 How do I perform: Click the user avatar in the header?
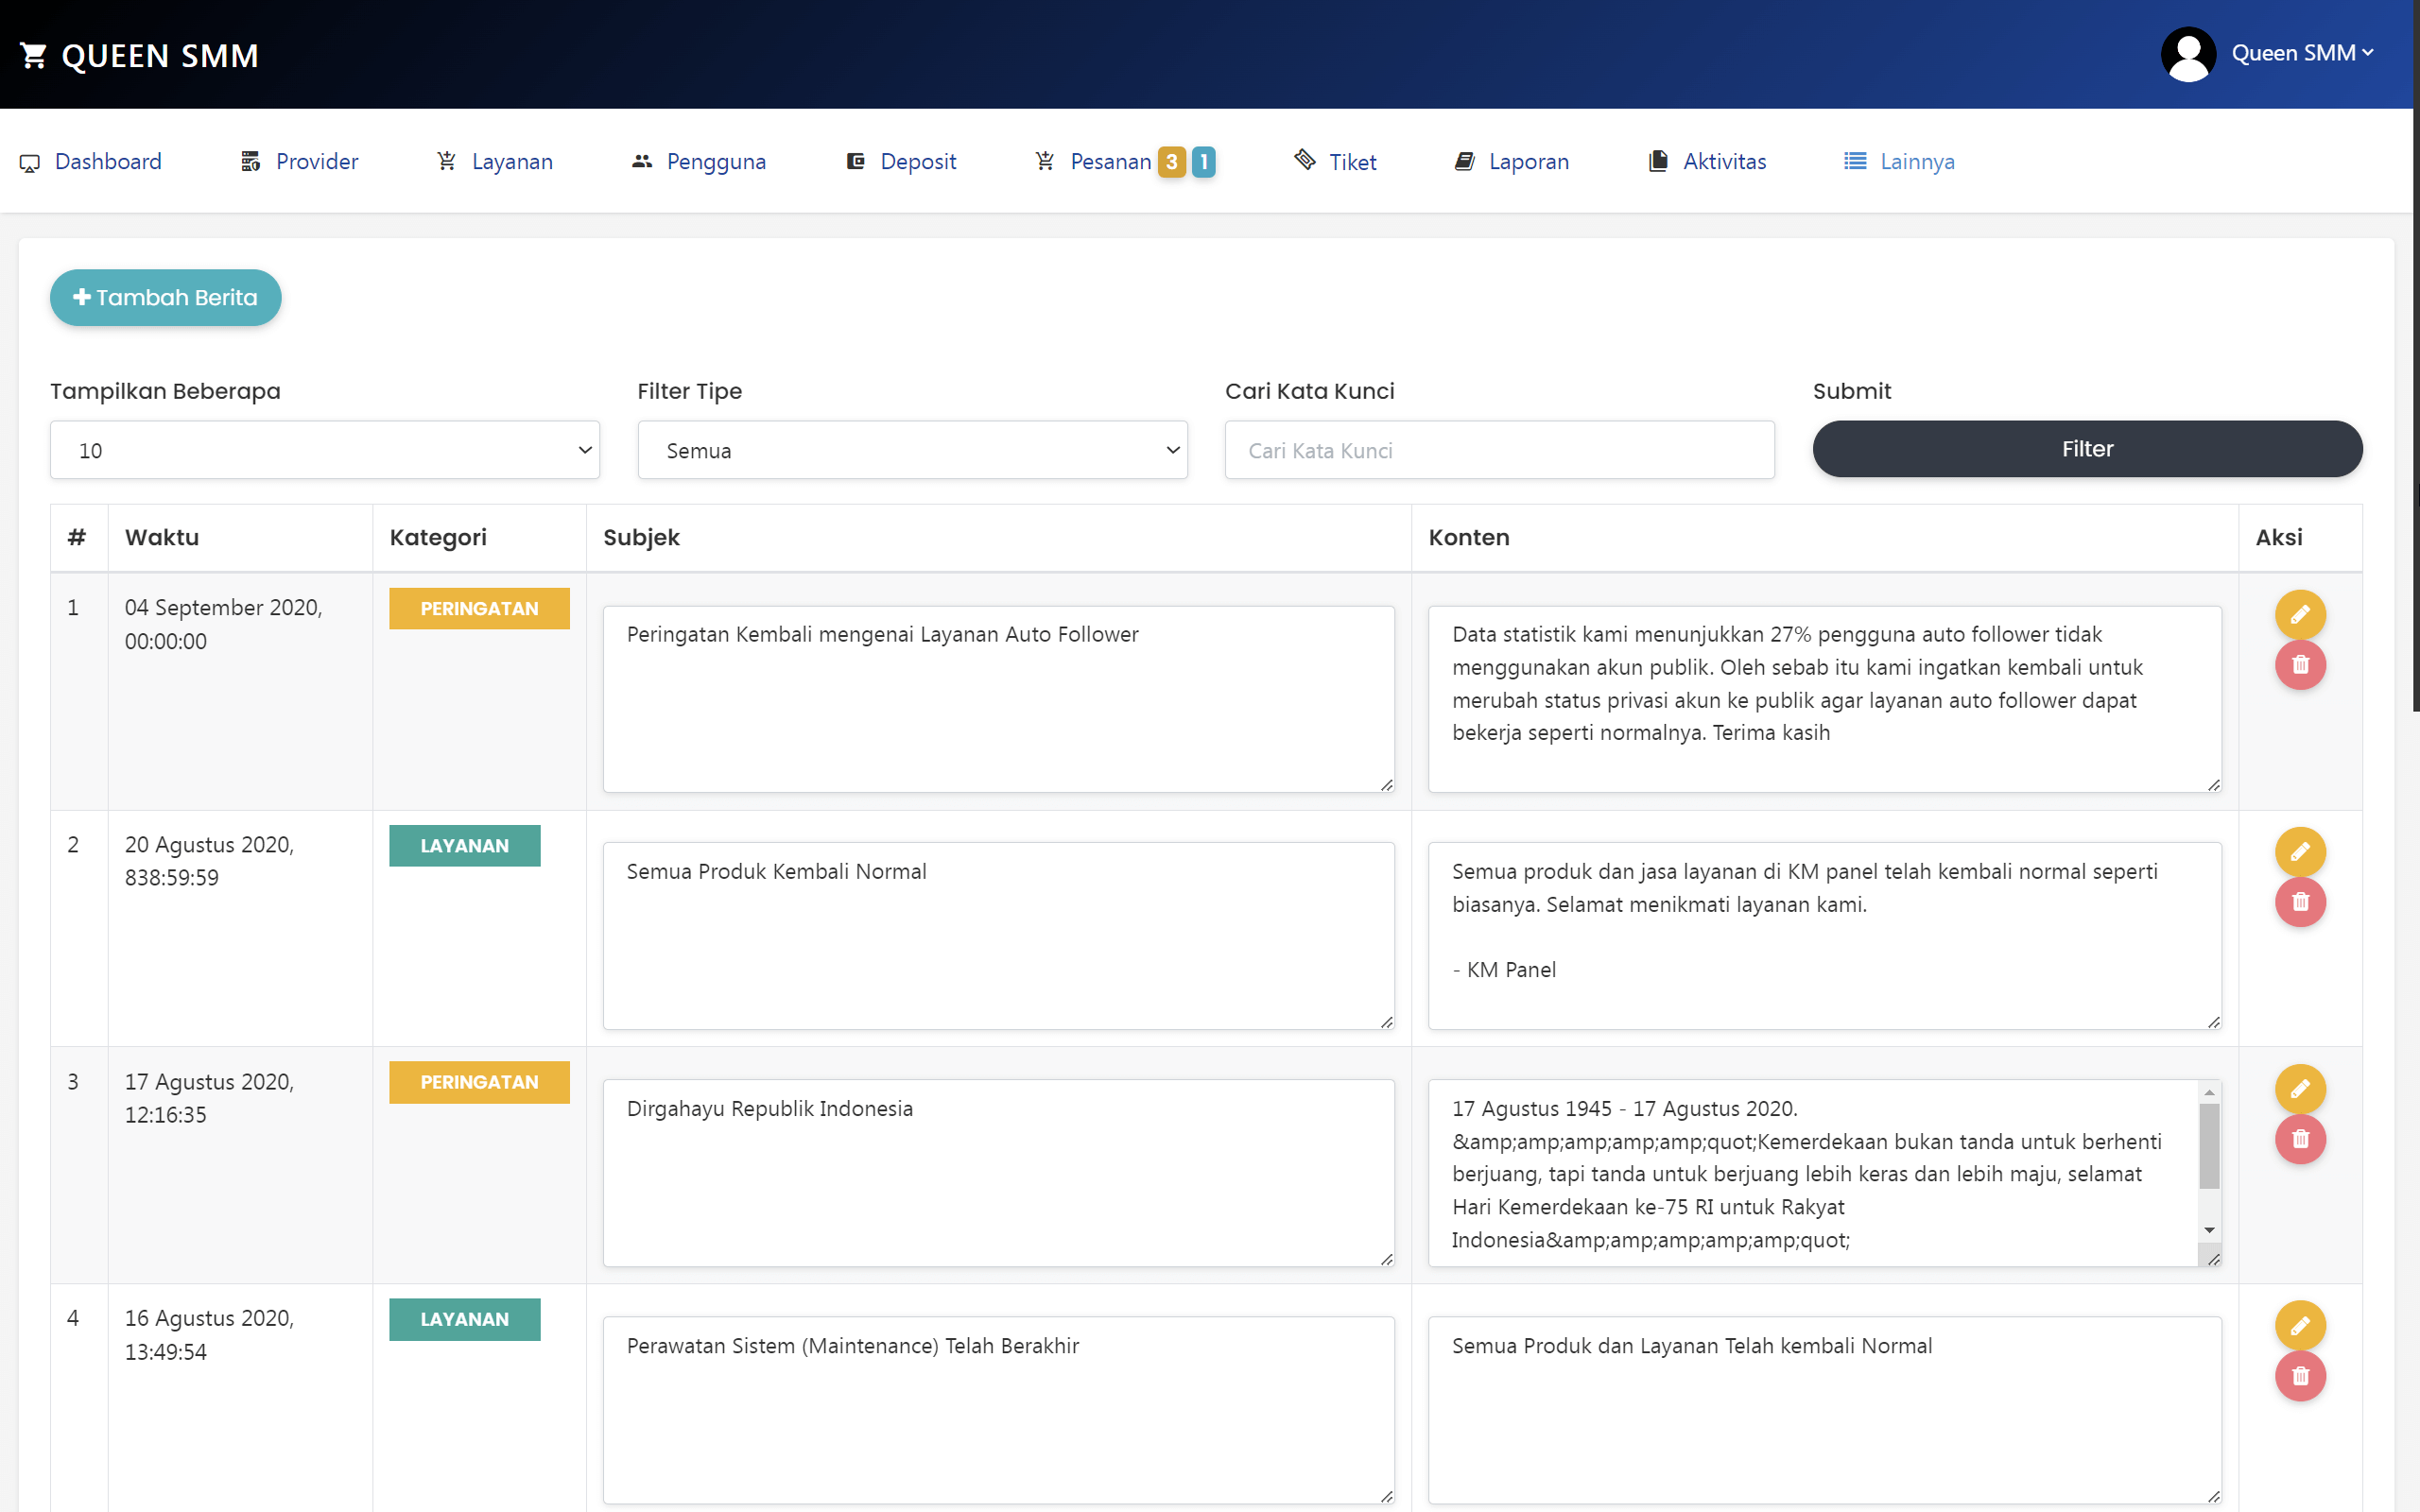point(2188,54)
